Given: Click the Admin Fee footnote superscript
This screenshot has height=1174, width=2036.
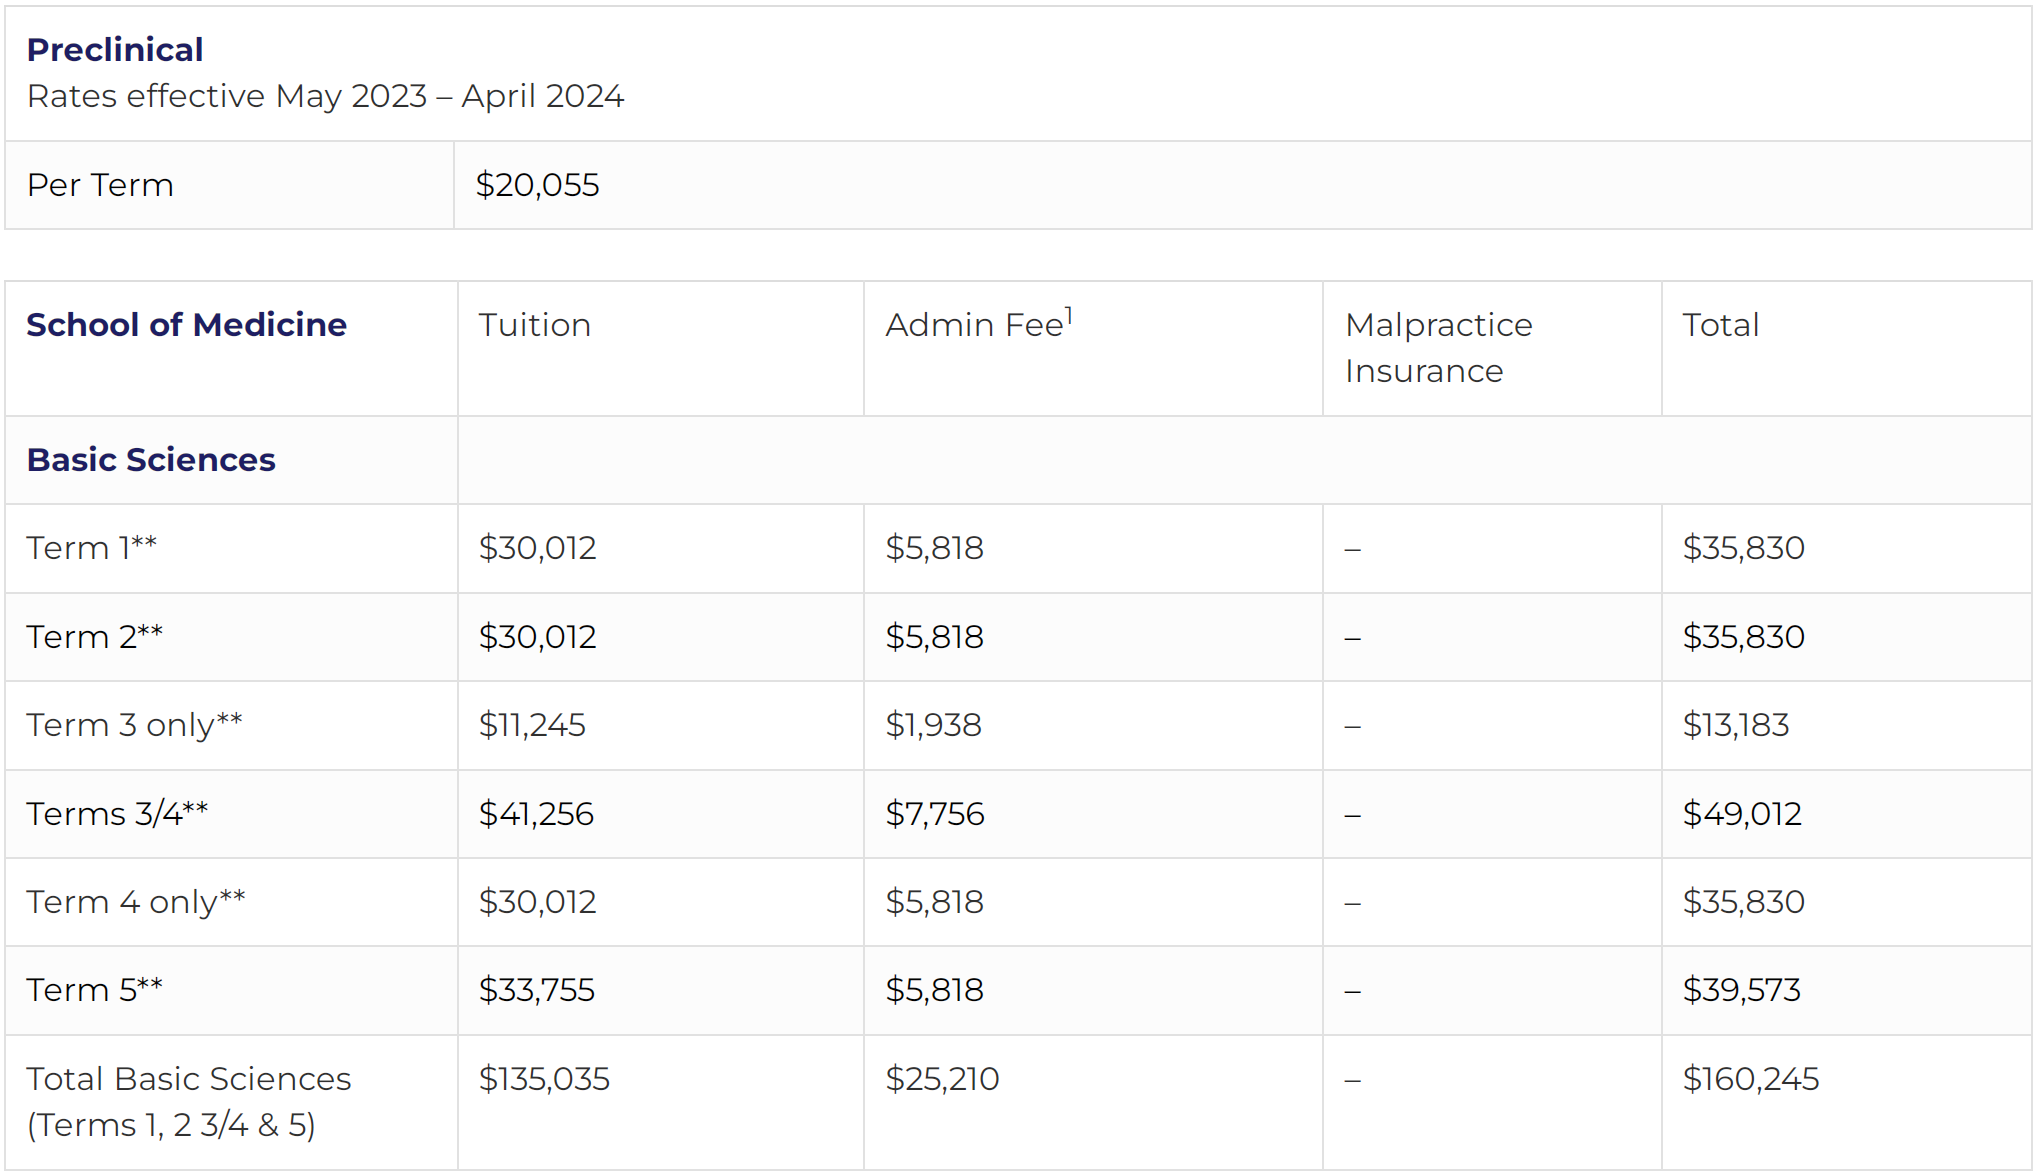Looking at the screenshot, I should 1068,316.
